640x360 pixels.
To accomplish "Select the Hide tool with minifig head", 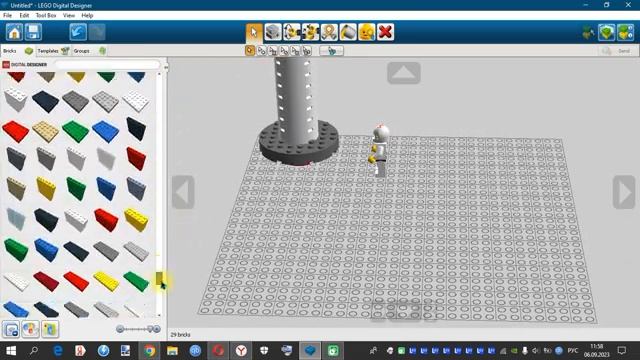I will 367,32.
